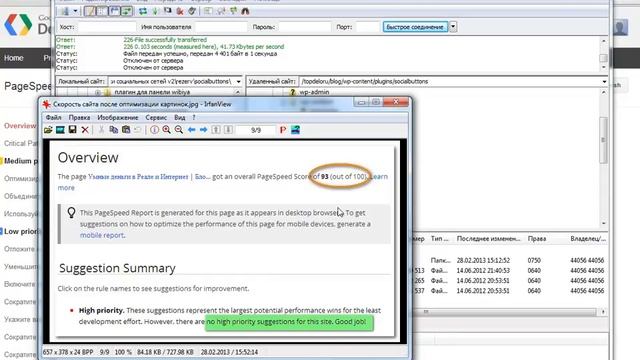640x360 pixels.
Task: Click the previous page up-arrow icon
Action: pos(216,130)
